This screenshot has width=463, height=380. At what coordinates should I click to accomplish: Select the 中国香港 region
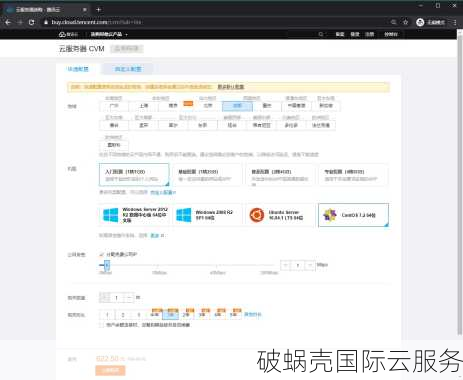296,106
